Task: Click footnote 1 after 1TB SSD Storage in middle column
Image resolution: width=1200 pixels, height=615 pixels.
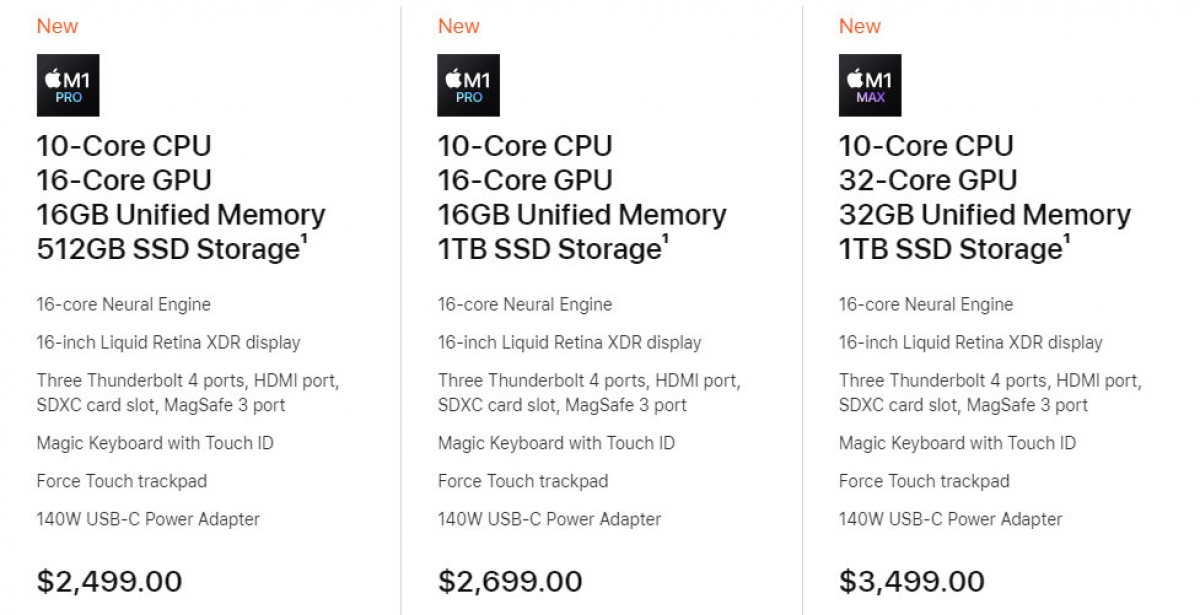Action: tap(665, 240)
